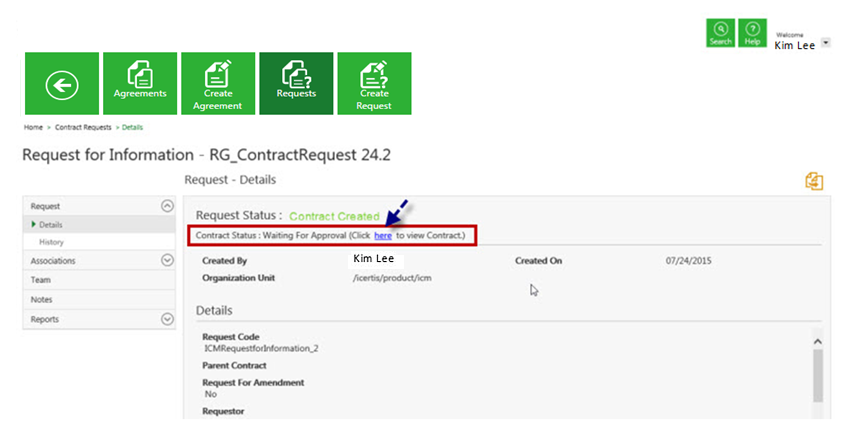The height and width of the screenshot is (438, 850).
Task: Select the Create Agreement tile
Action: point(217,83)
